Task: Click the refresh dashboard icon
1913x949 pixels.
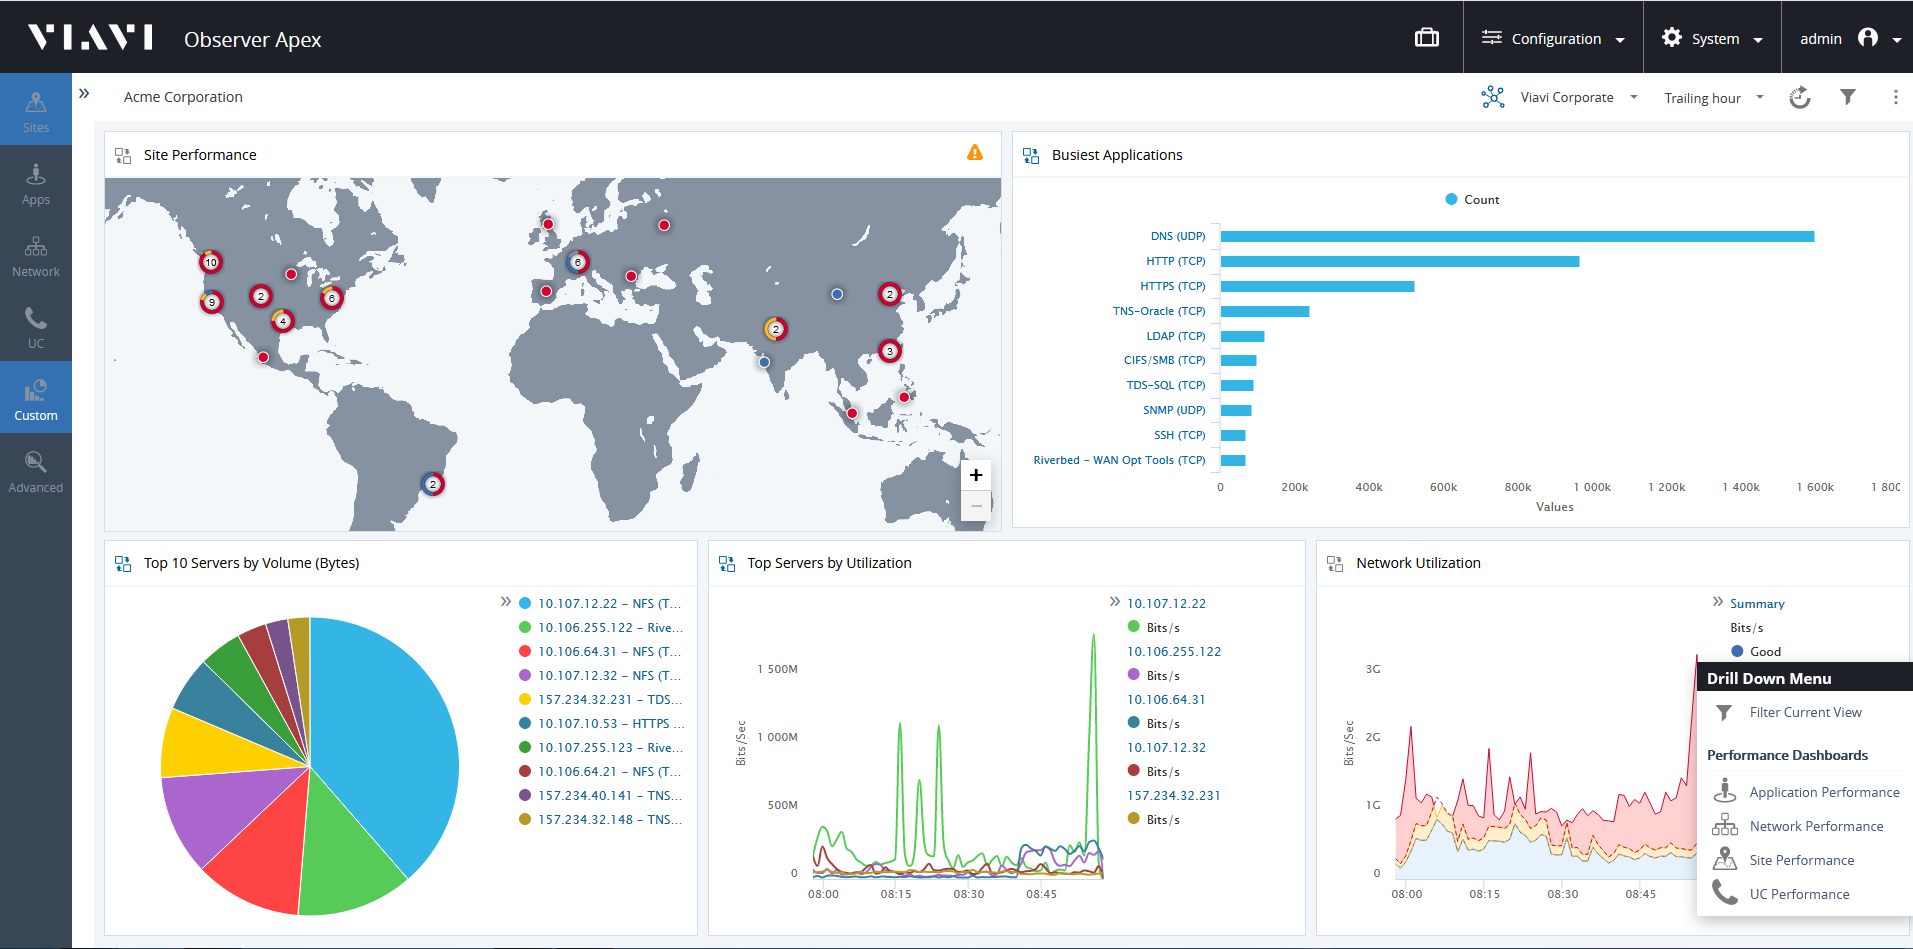Action: [x=1799, y=97]
